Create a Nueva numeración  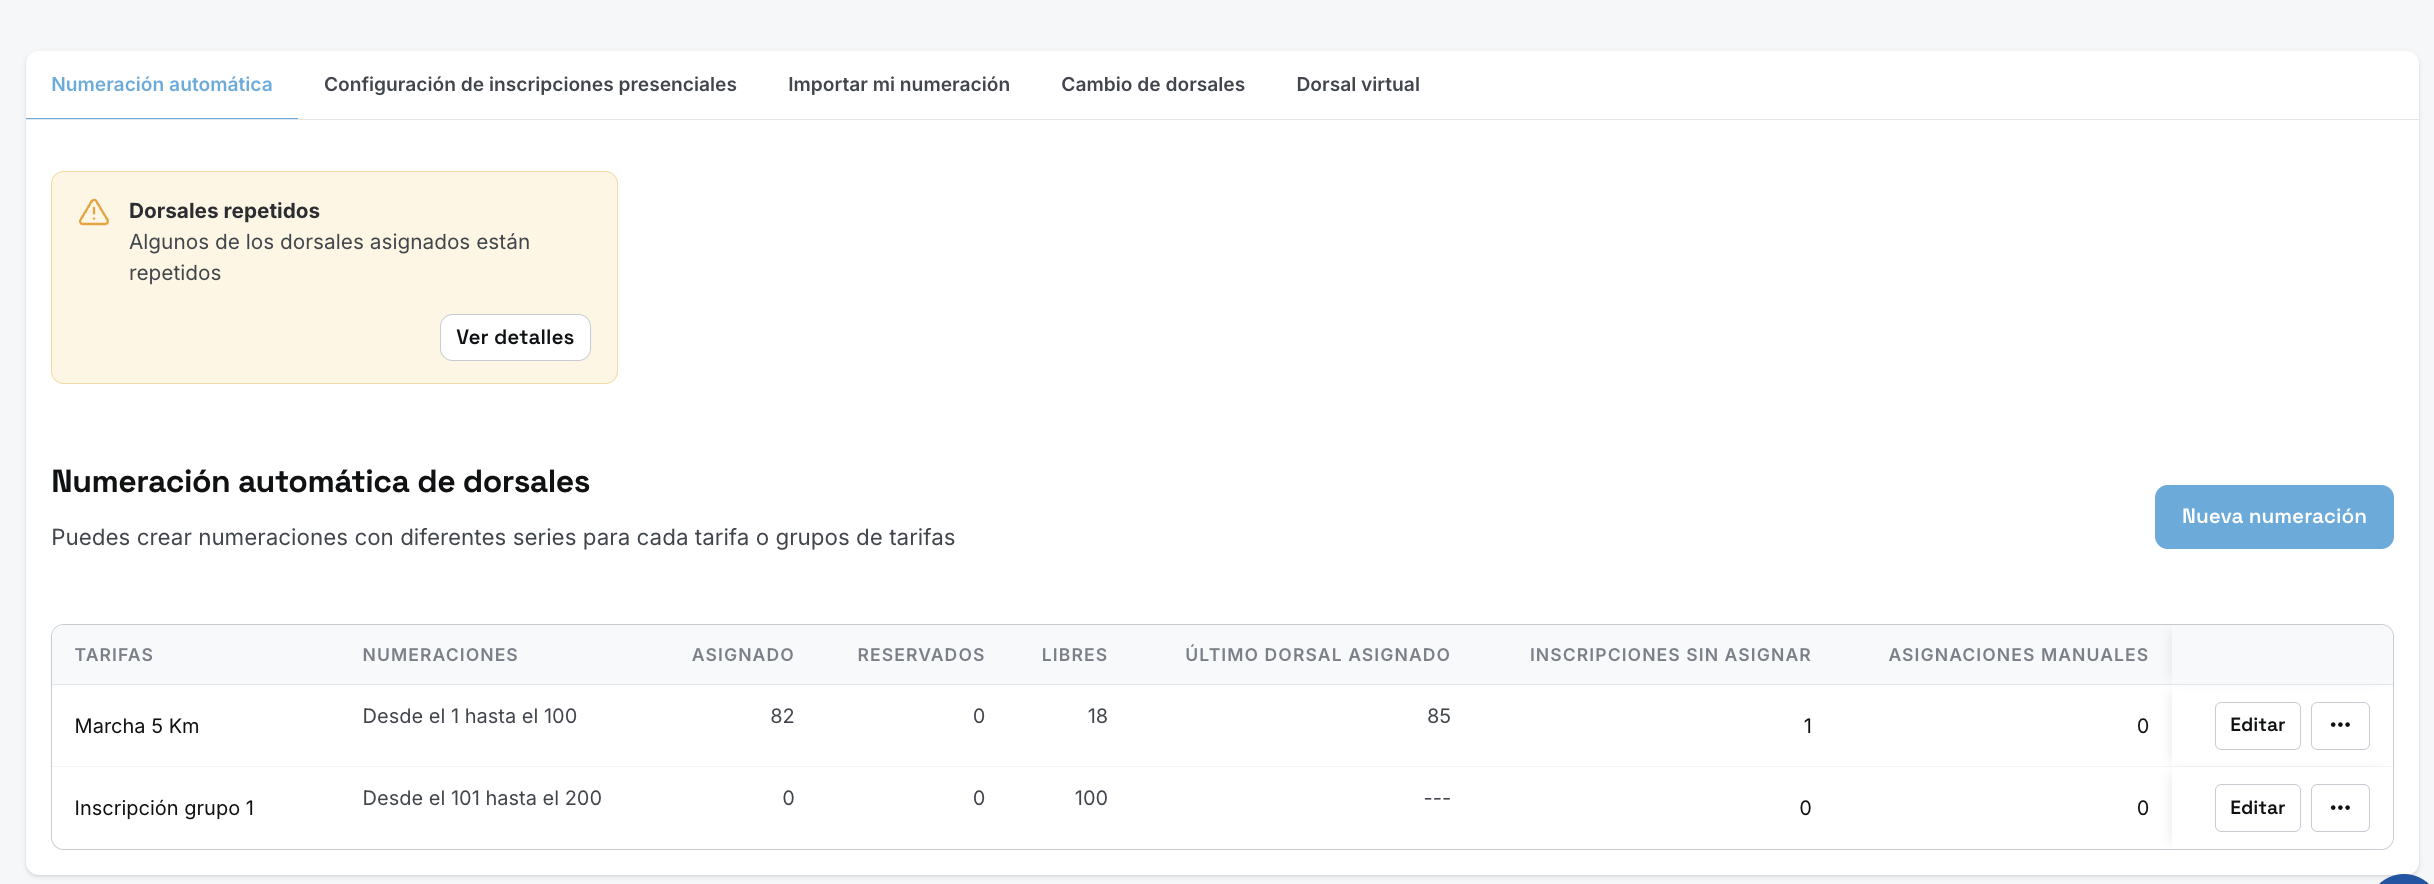point(2274,517)
